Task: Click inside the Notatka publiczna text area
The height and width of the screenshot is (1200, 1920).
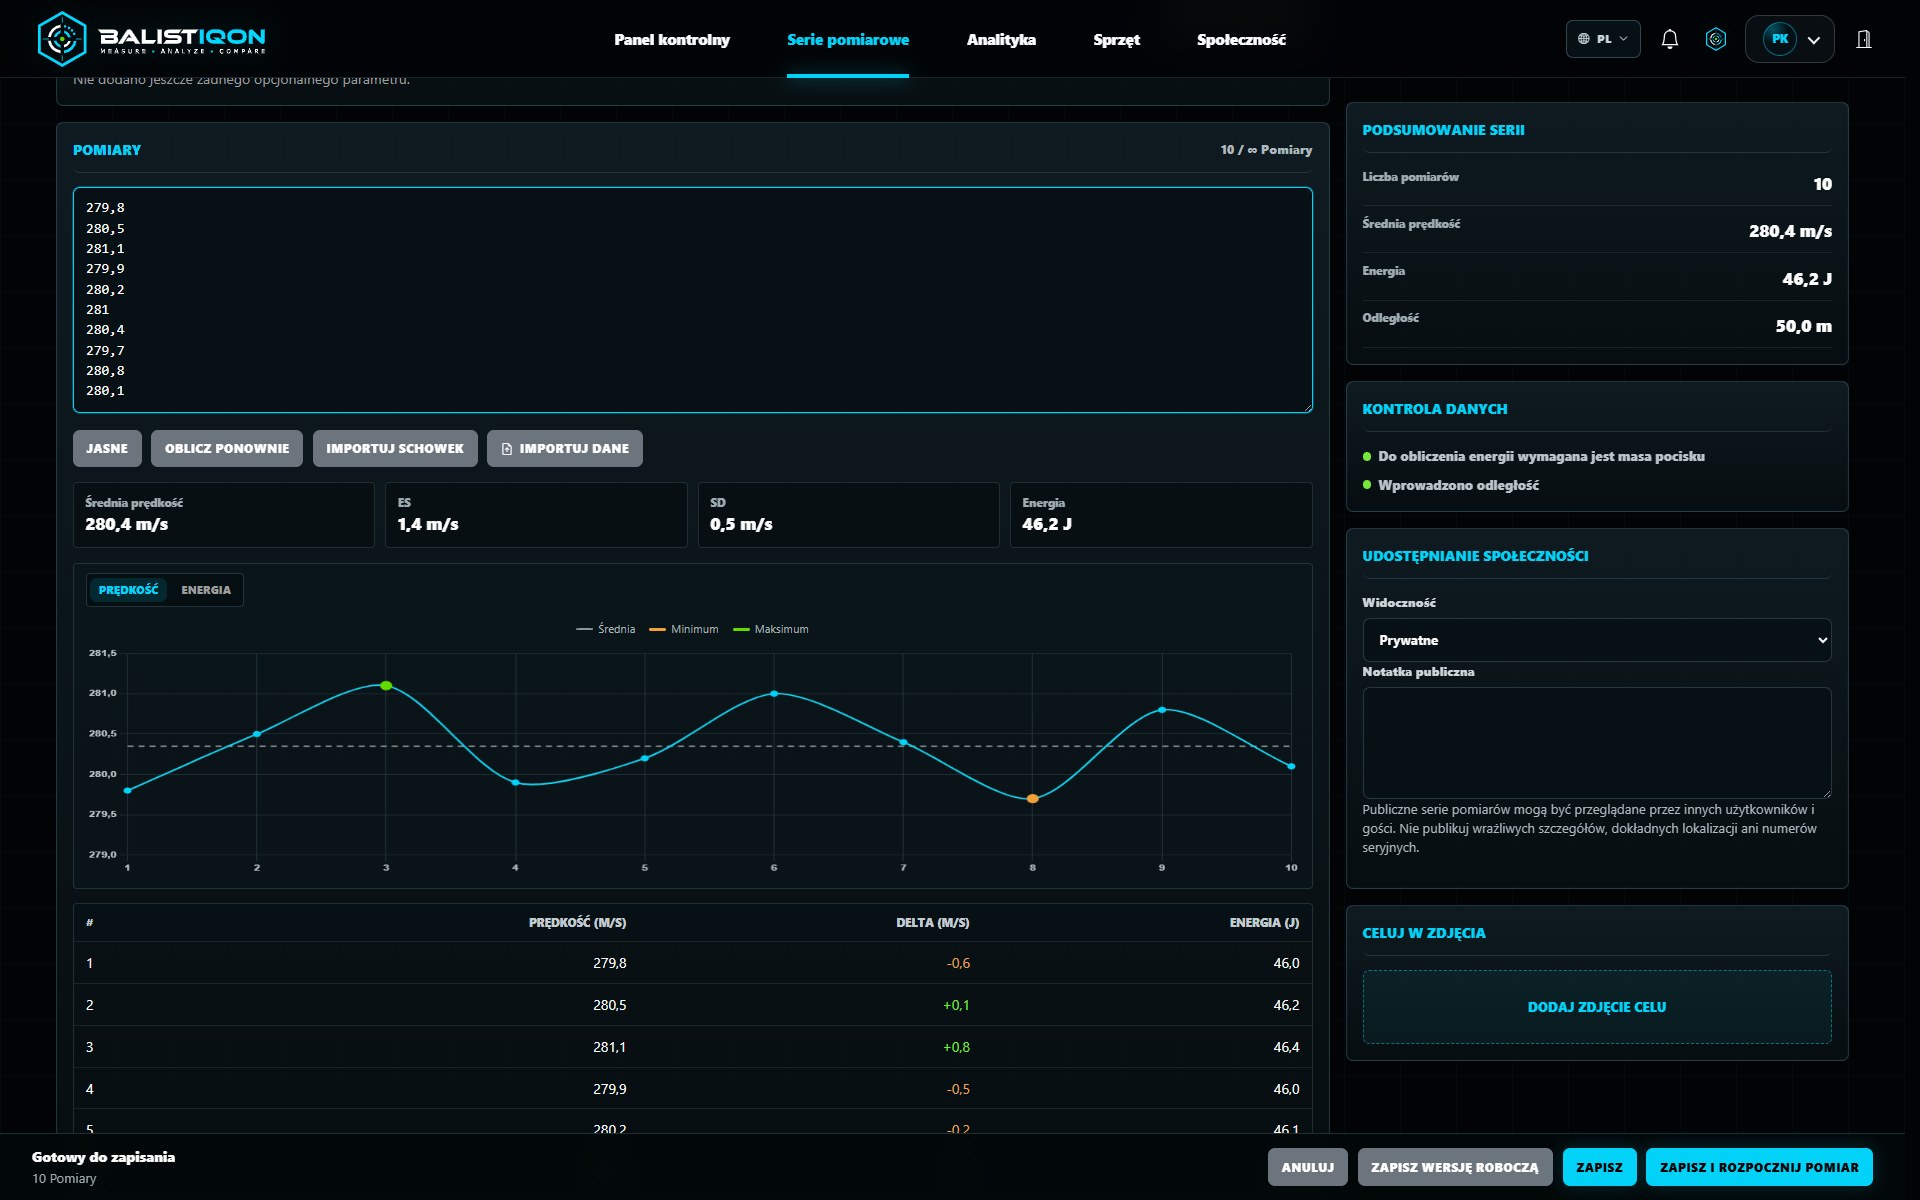Action: click(1597, 743)
